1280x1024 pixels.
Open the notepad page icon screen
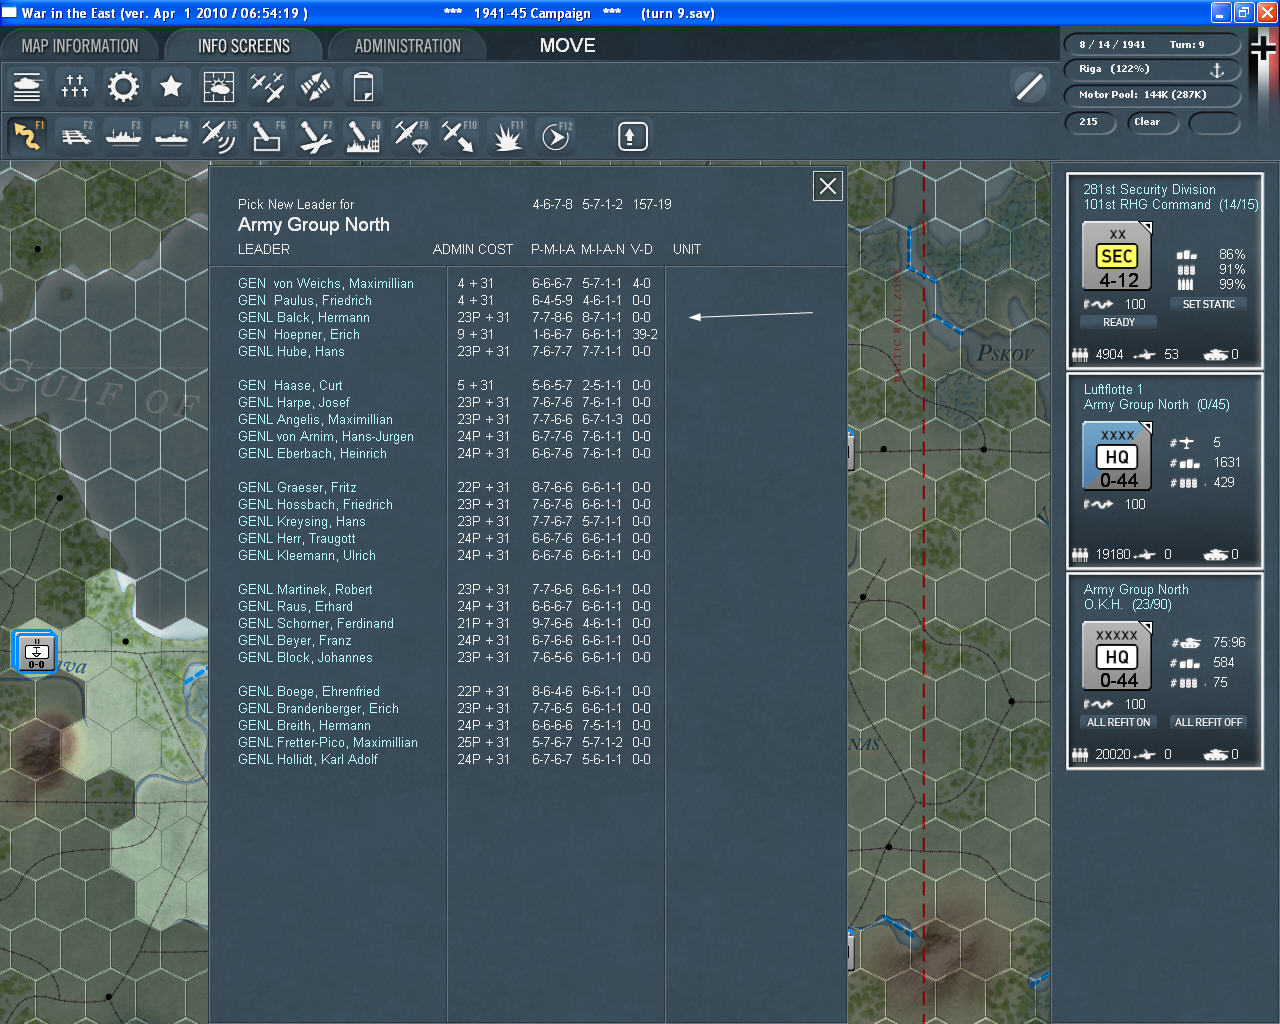[x=363, y=87]
